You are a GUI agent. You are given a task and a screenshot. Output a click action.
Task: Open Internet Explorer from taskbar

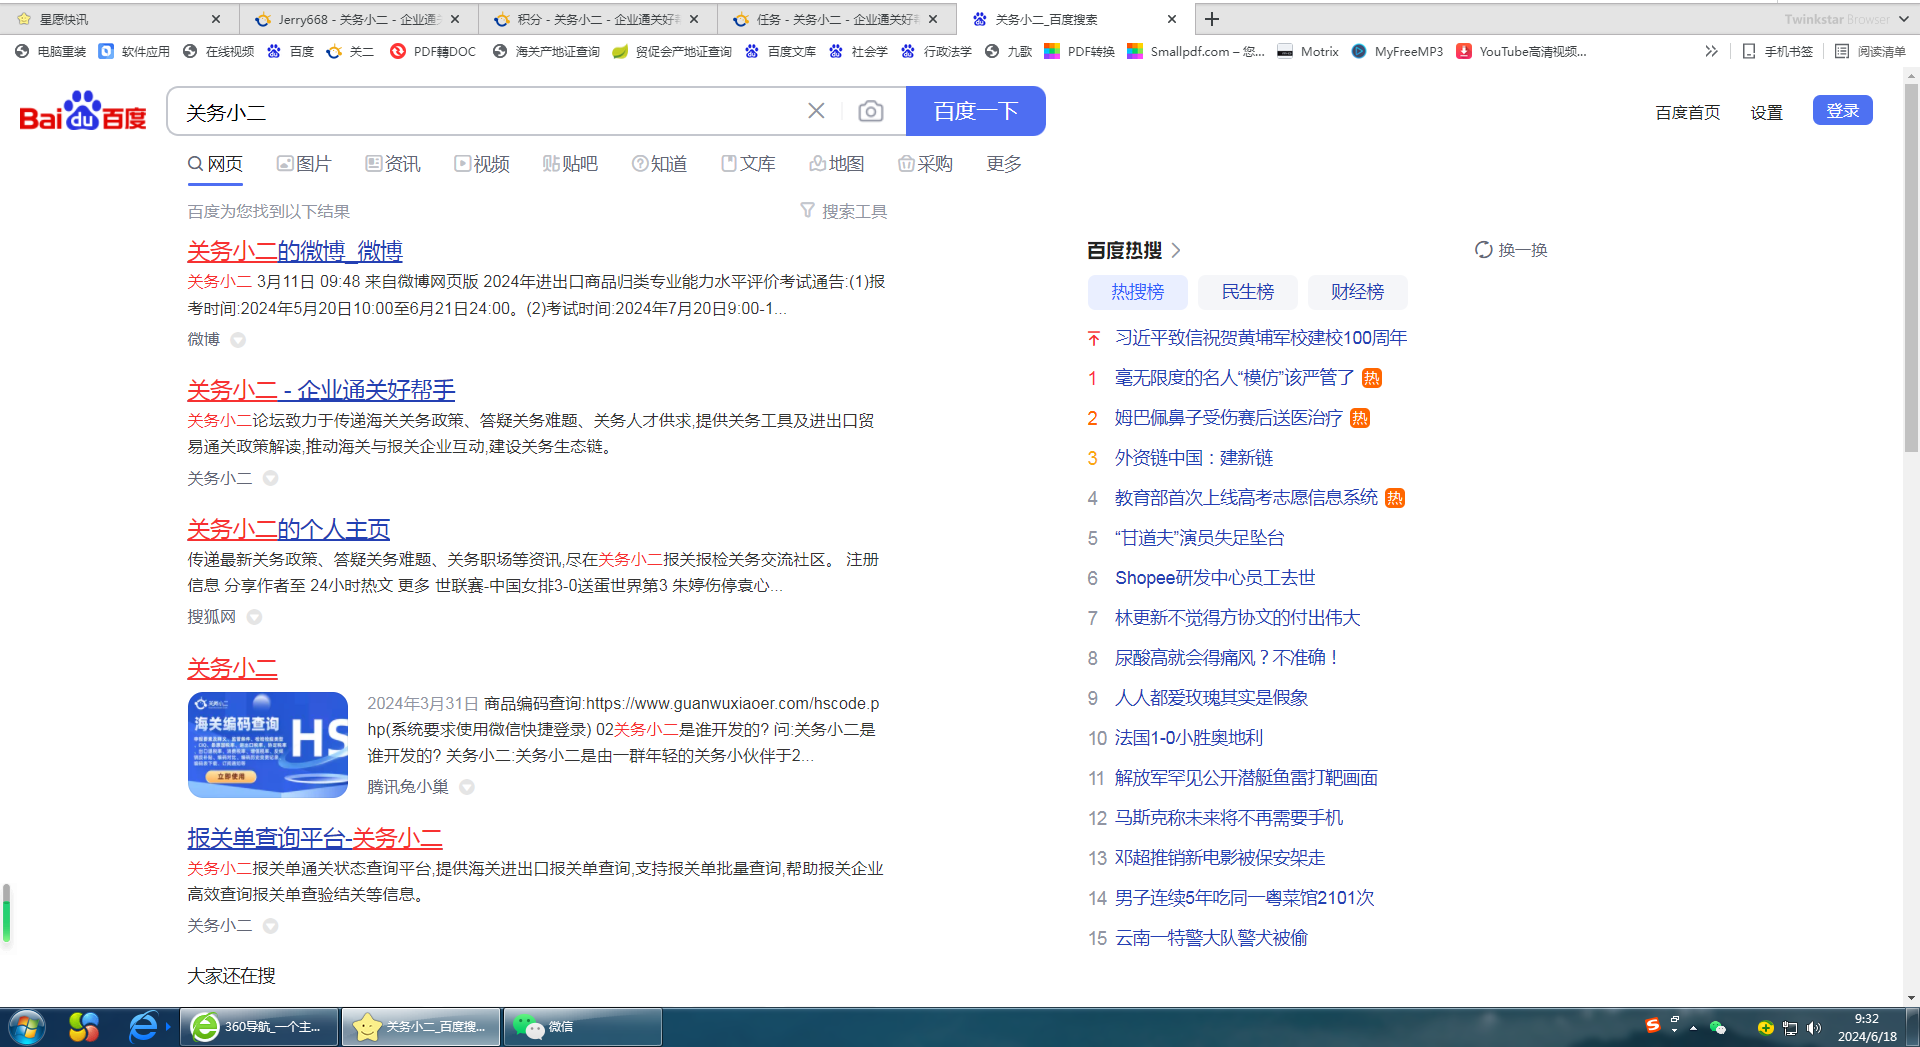[143, 1027]
